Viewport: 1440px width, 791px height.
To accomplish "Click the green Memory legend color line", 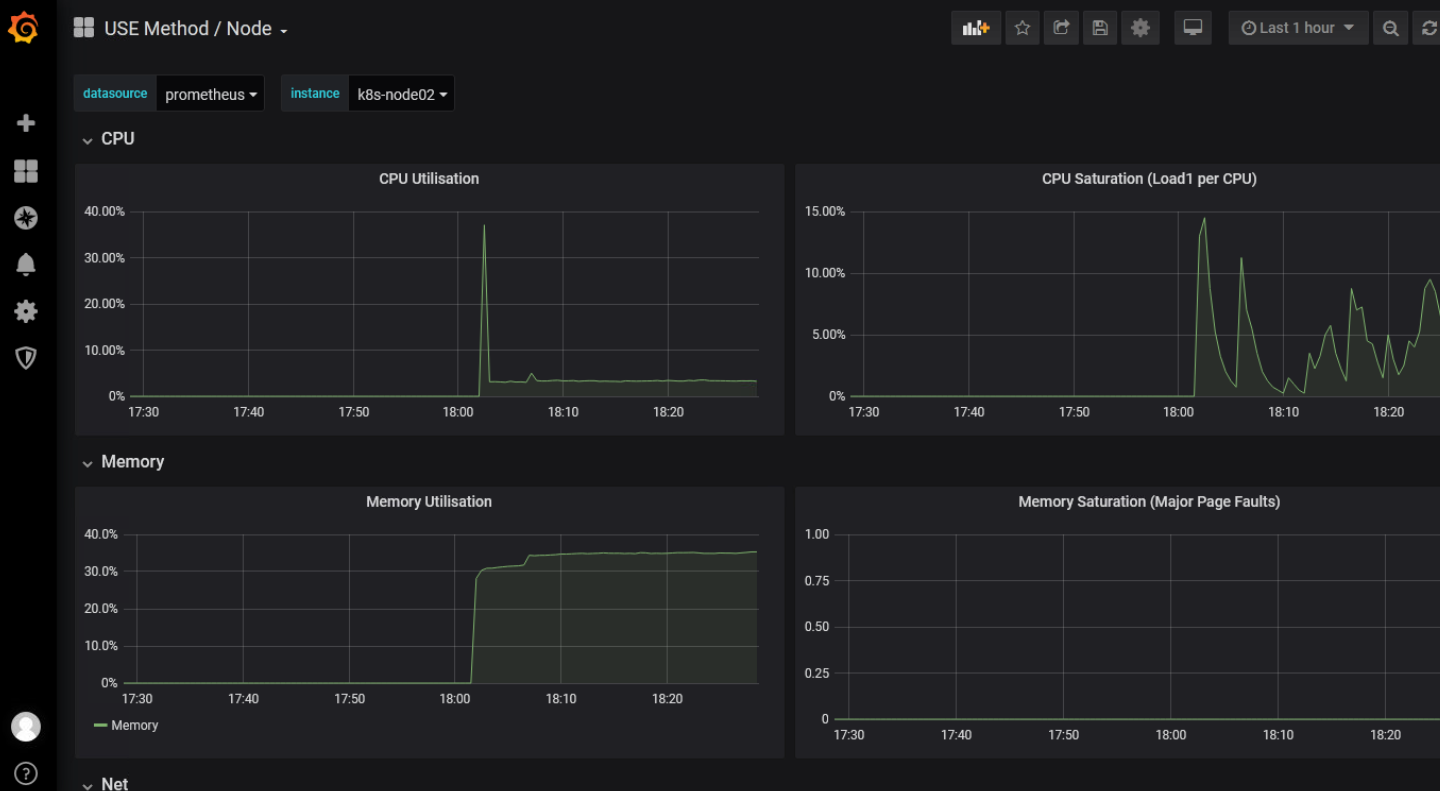I will click(100, 725).
